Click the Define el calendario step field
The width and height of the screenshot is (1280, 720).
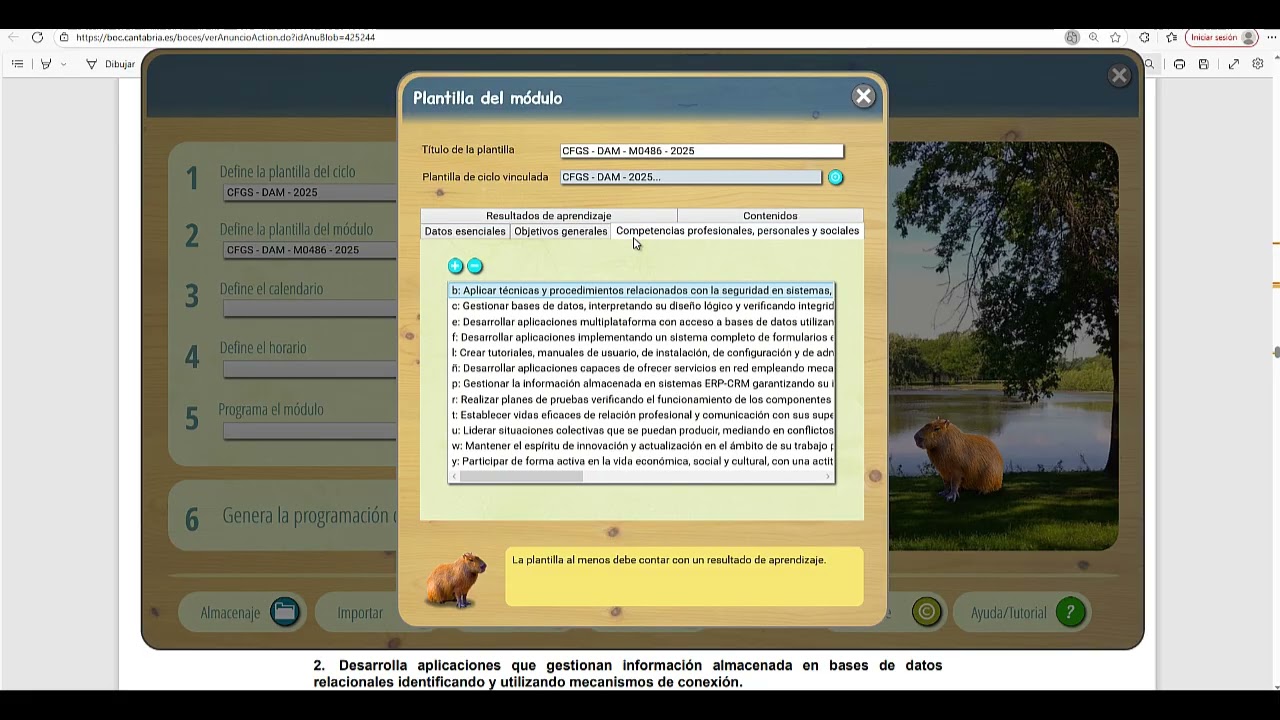310,309
